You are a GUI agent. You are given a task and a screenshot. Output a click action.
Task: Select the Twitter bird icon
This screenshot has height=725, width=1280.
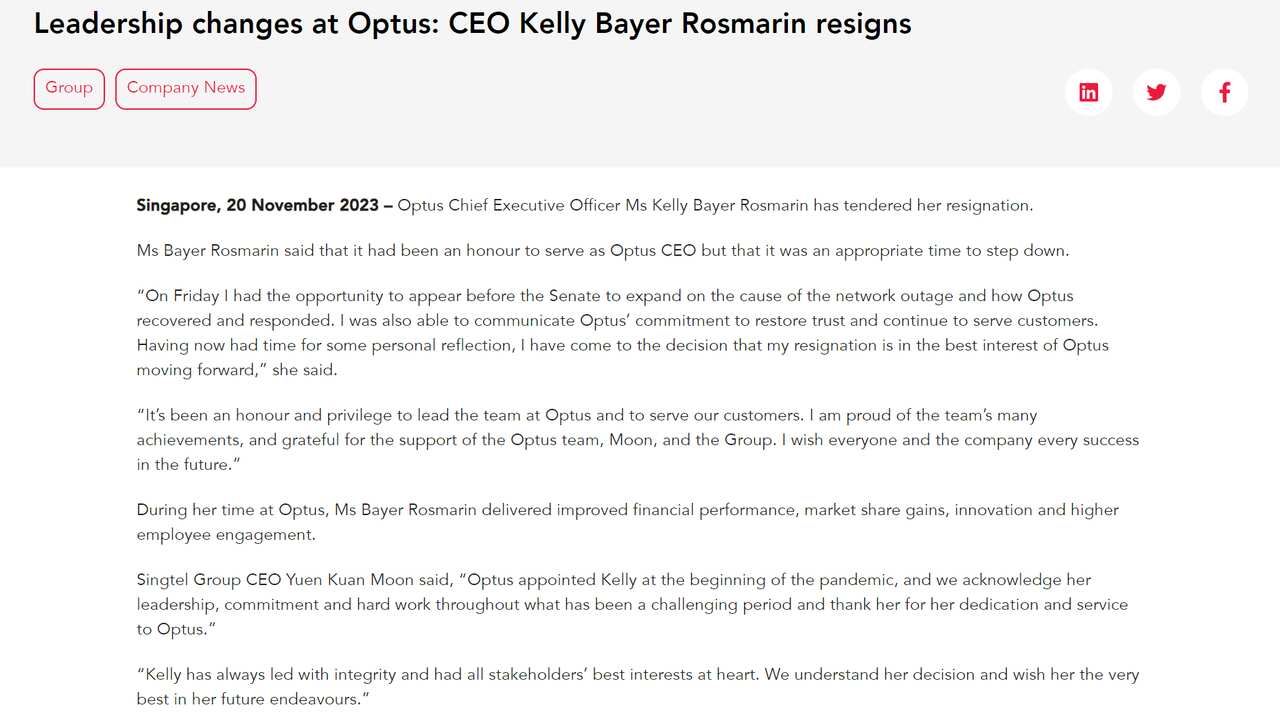[x=1157, y=91]
